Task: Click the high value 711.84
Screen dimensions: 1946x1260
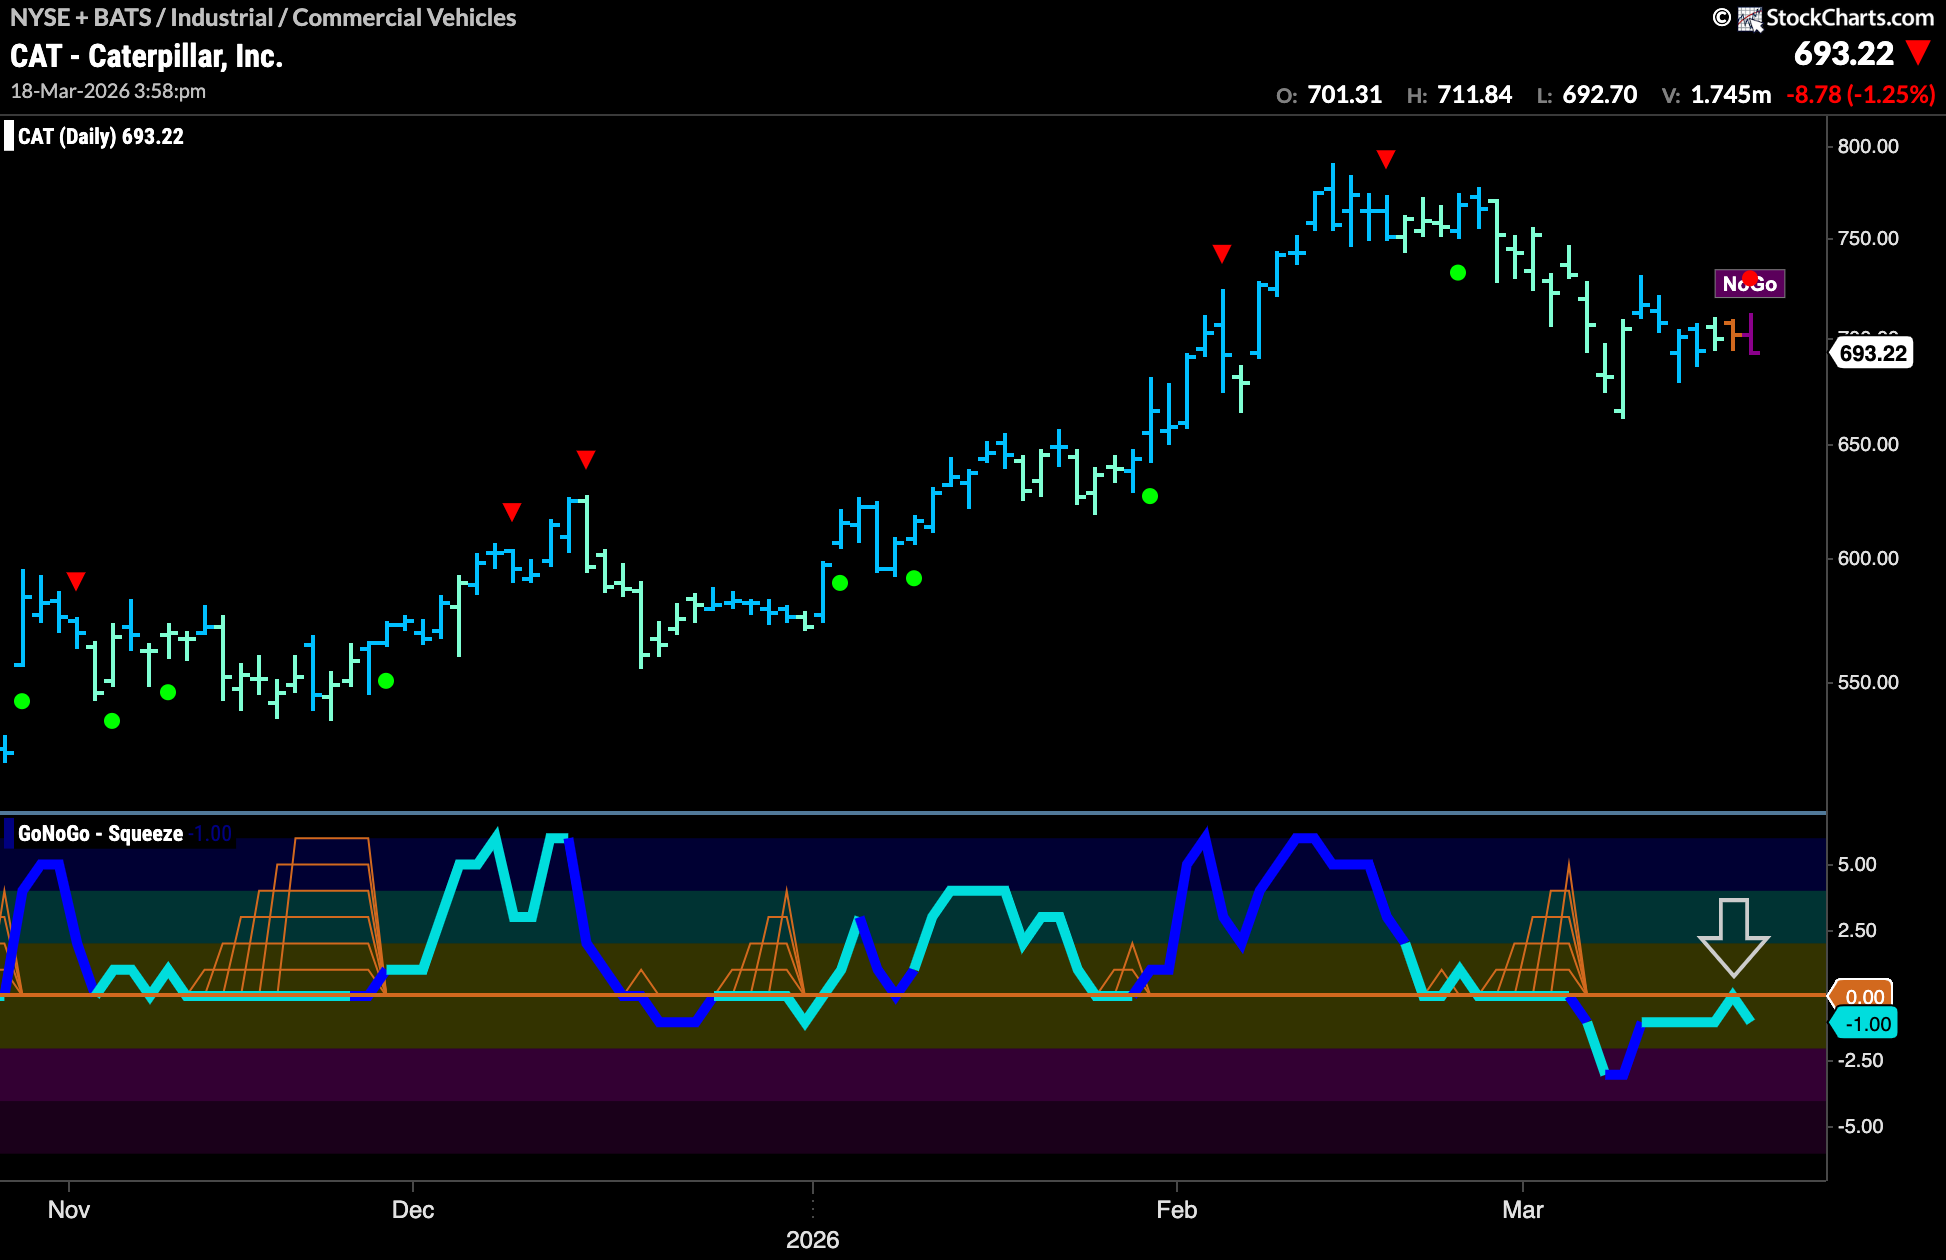Action: [1474, 95]
